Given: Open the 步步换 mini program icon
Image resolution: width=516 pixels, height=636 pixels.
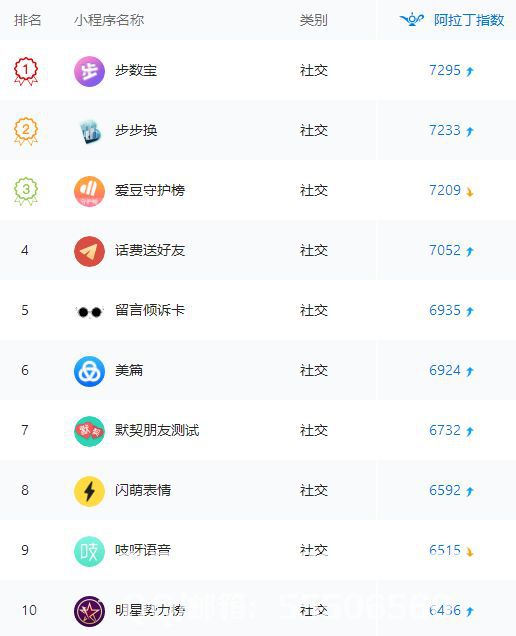Looking at the screenshot, I should (x=89, y=131).
